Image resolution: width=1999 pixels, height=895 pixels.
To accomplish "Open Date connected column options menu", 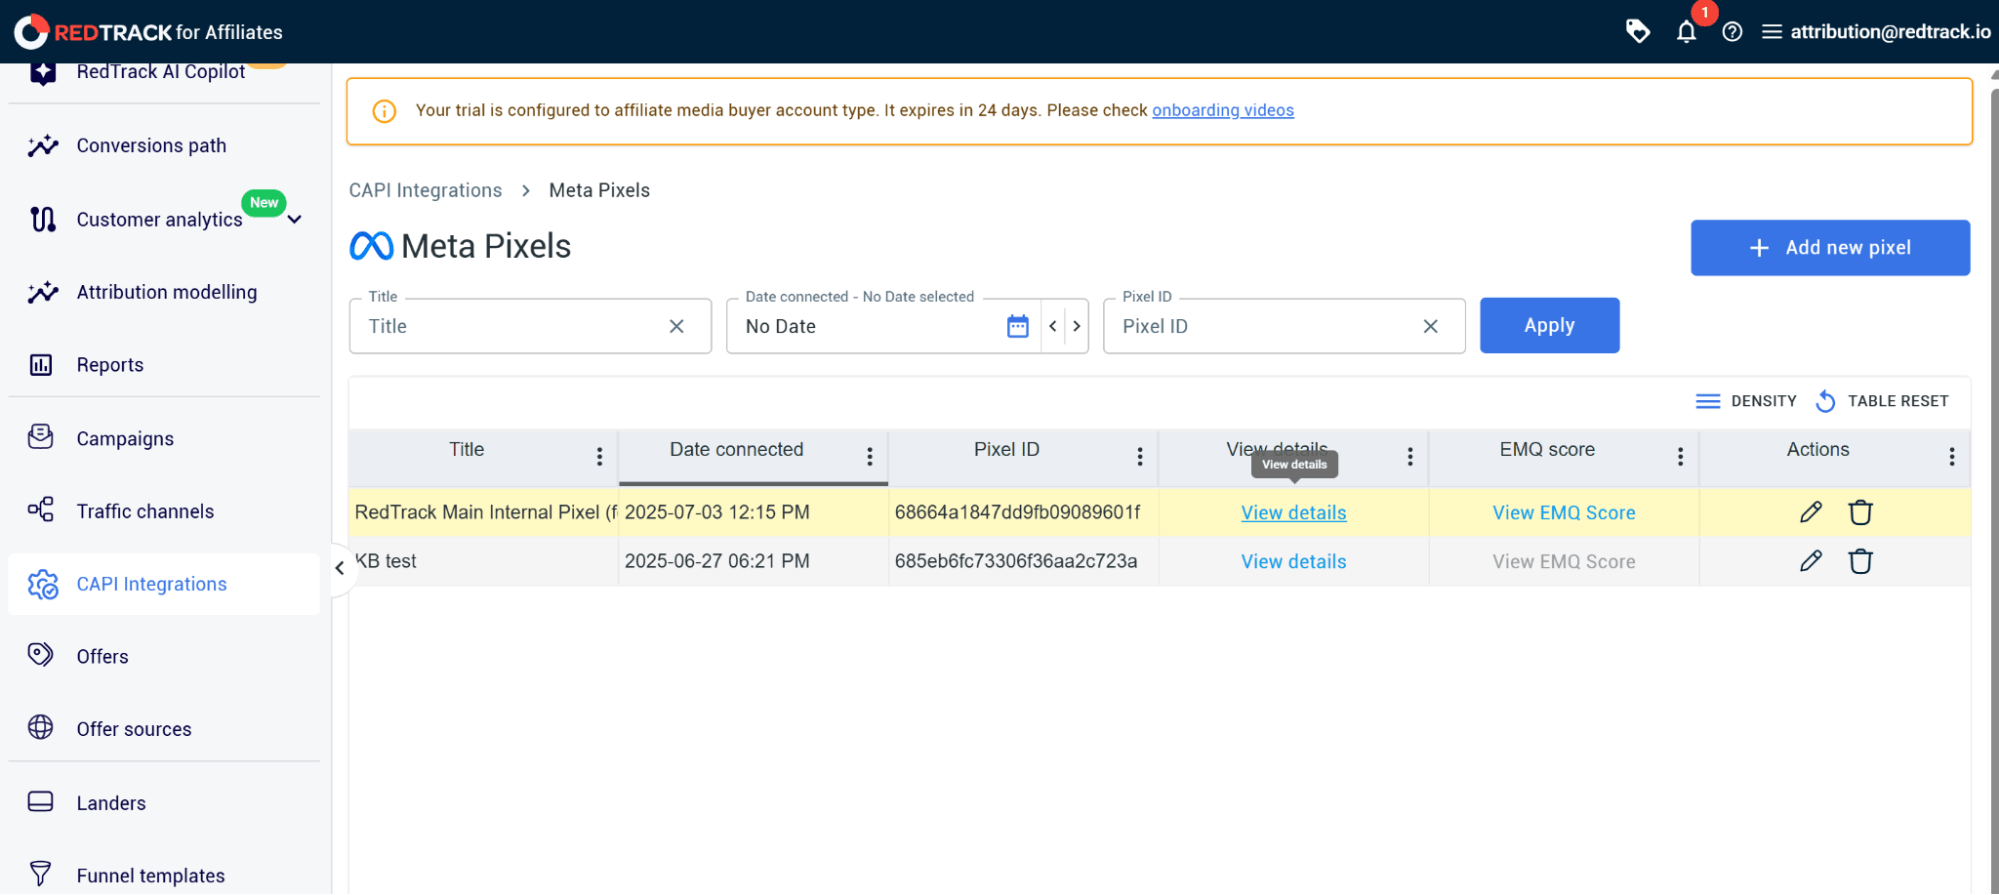I will tap(870, 457).
